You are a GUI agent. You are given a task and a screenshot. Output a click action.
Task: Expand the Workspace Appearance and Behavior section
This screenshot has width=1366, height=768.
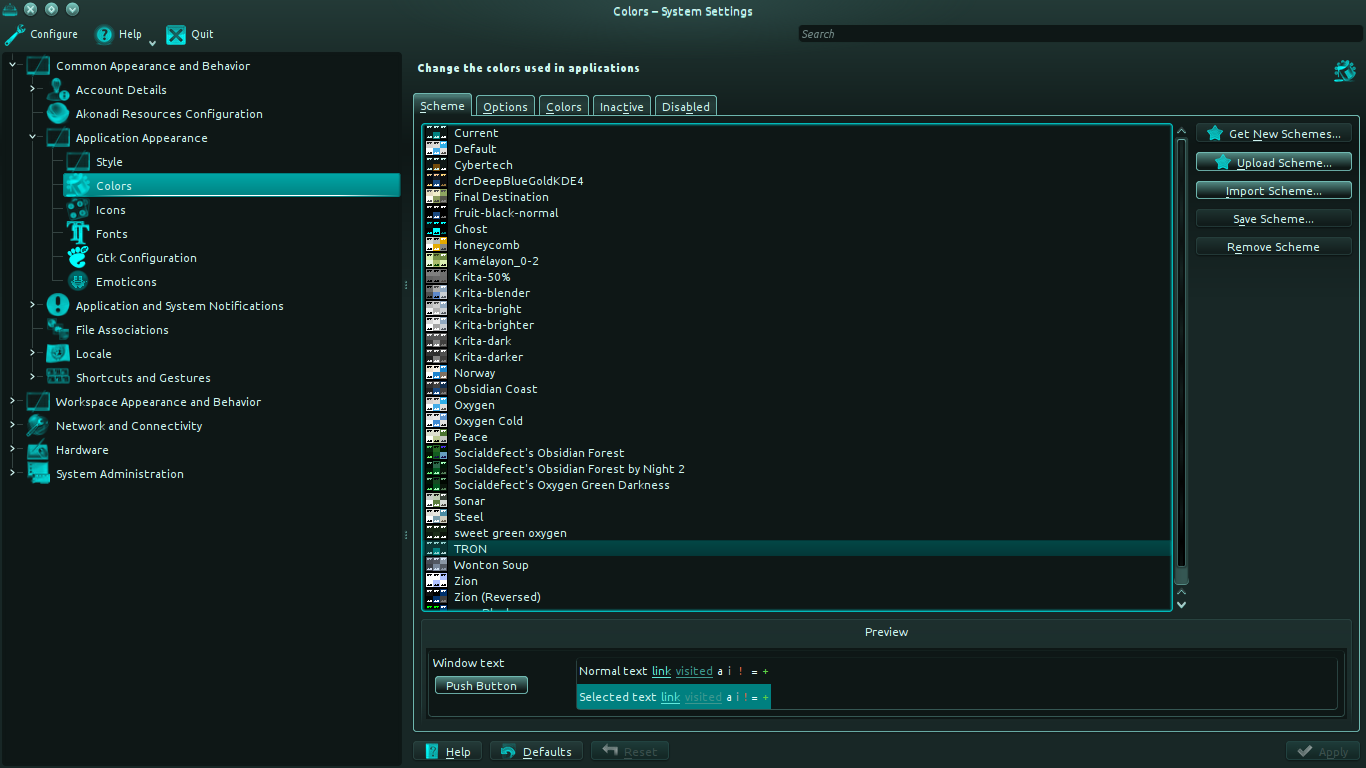pyautogui.click(x=11, y=401)
